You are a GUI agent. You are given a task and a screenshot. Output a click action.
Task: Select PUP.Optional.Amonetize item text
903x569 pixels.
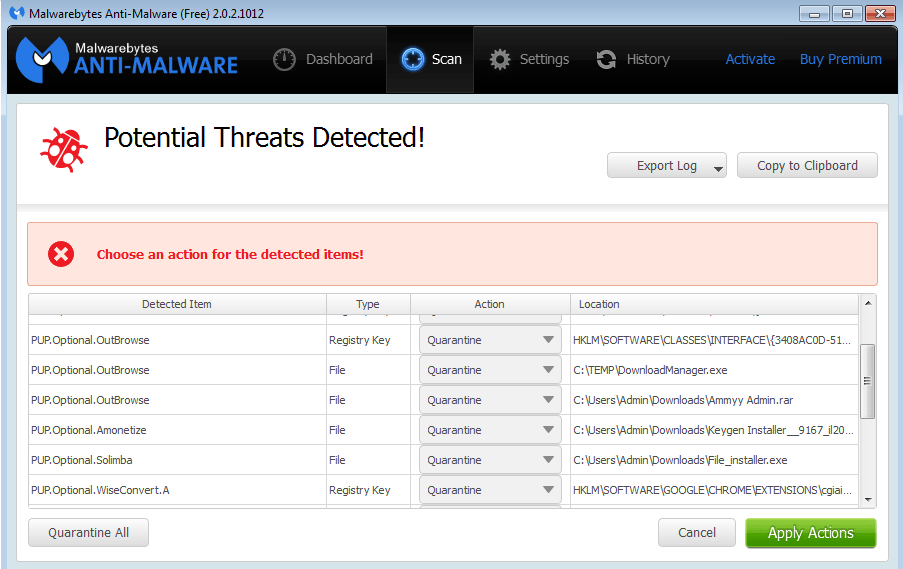click(89, 430)
